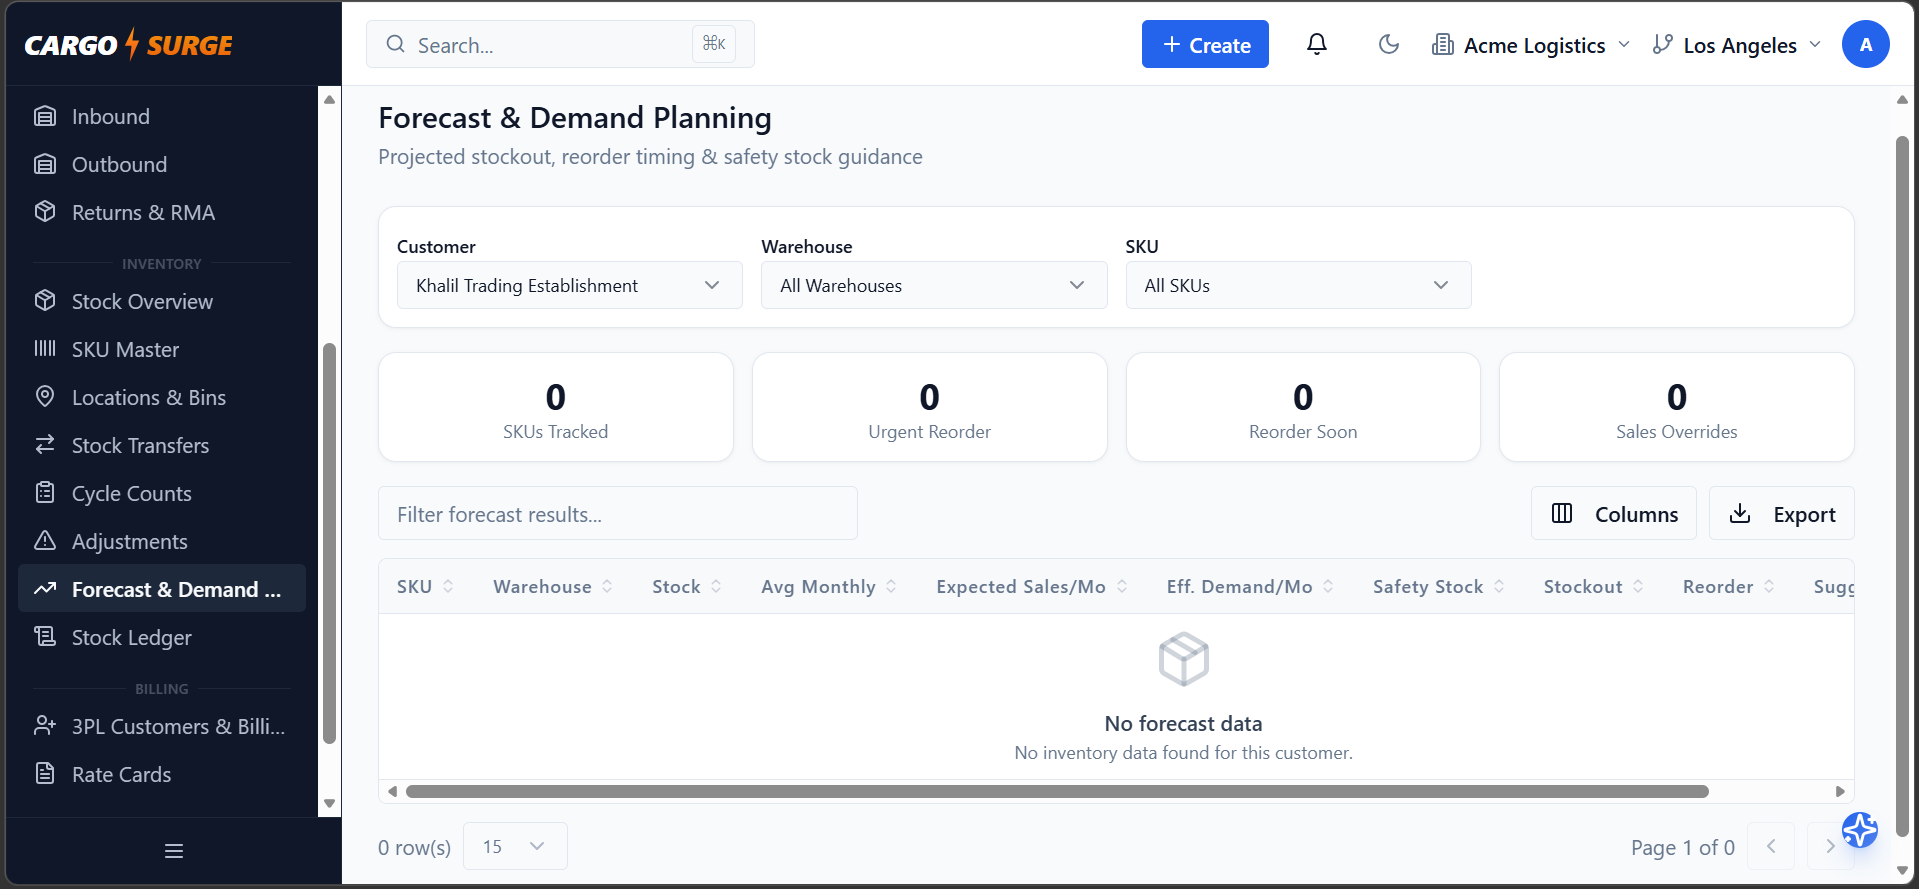
Task: Collapse the sidebar using the hamburger icon
Action: [174, 851]
